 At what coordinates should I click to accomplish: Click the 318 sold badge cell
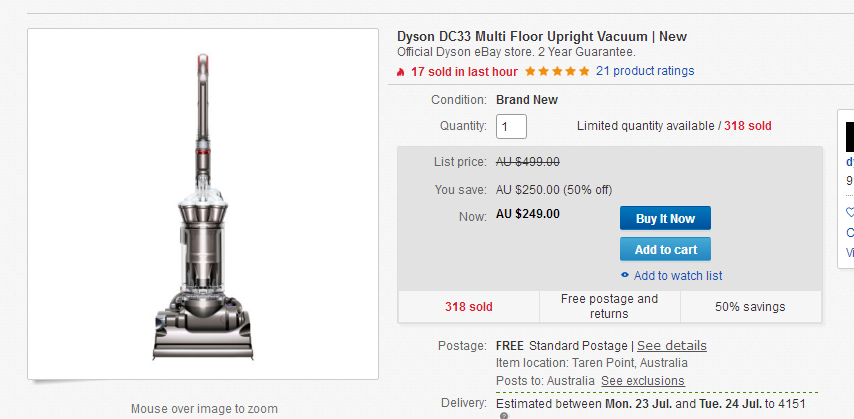point(468,307)
